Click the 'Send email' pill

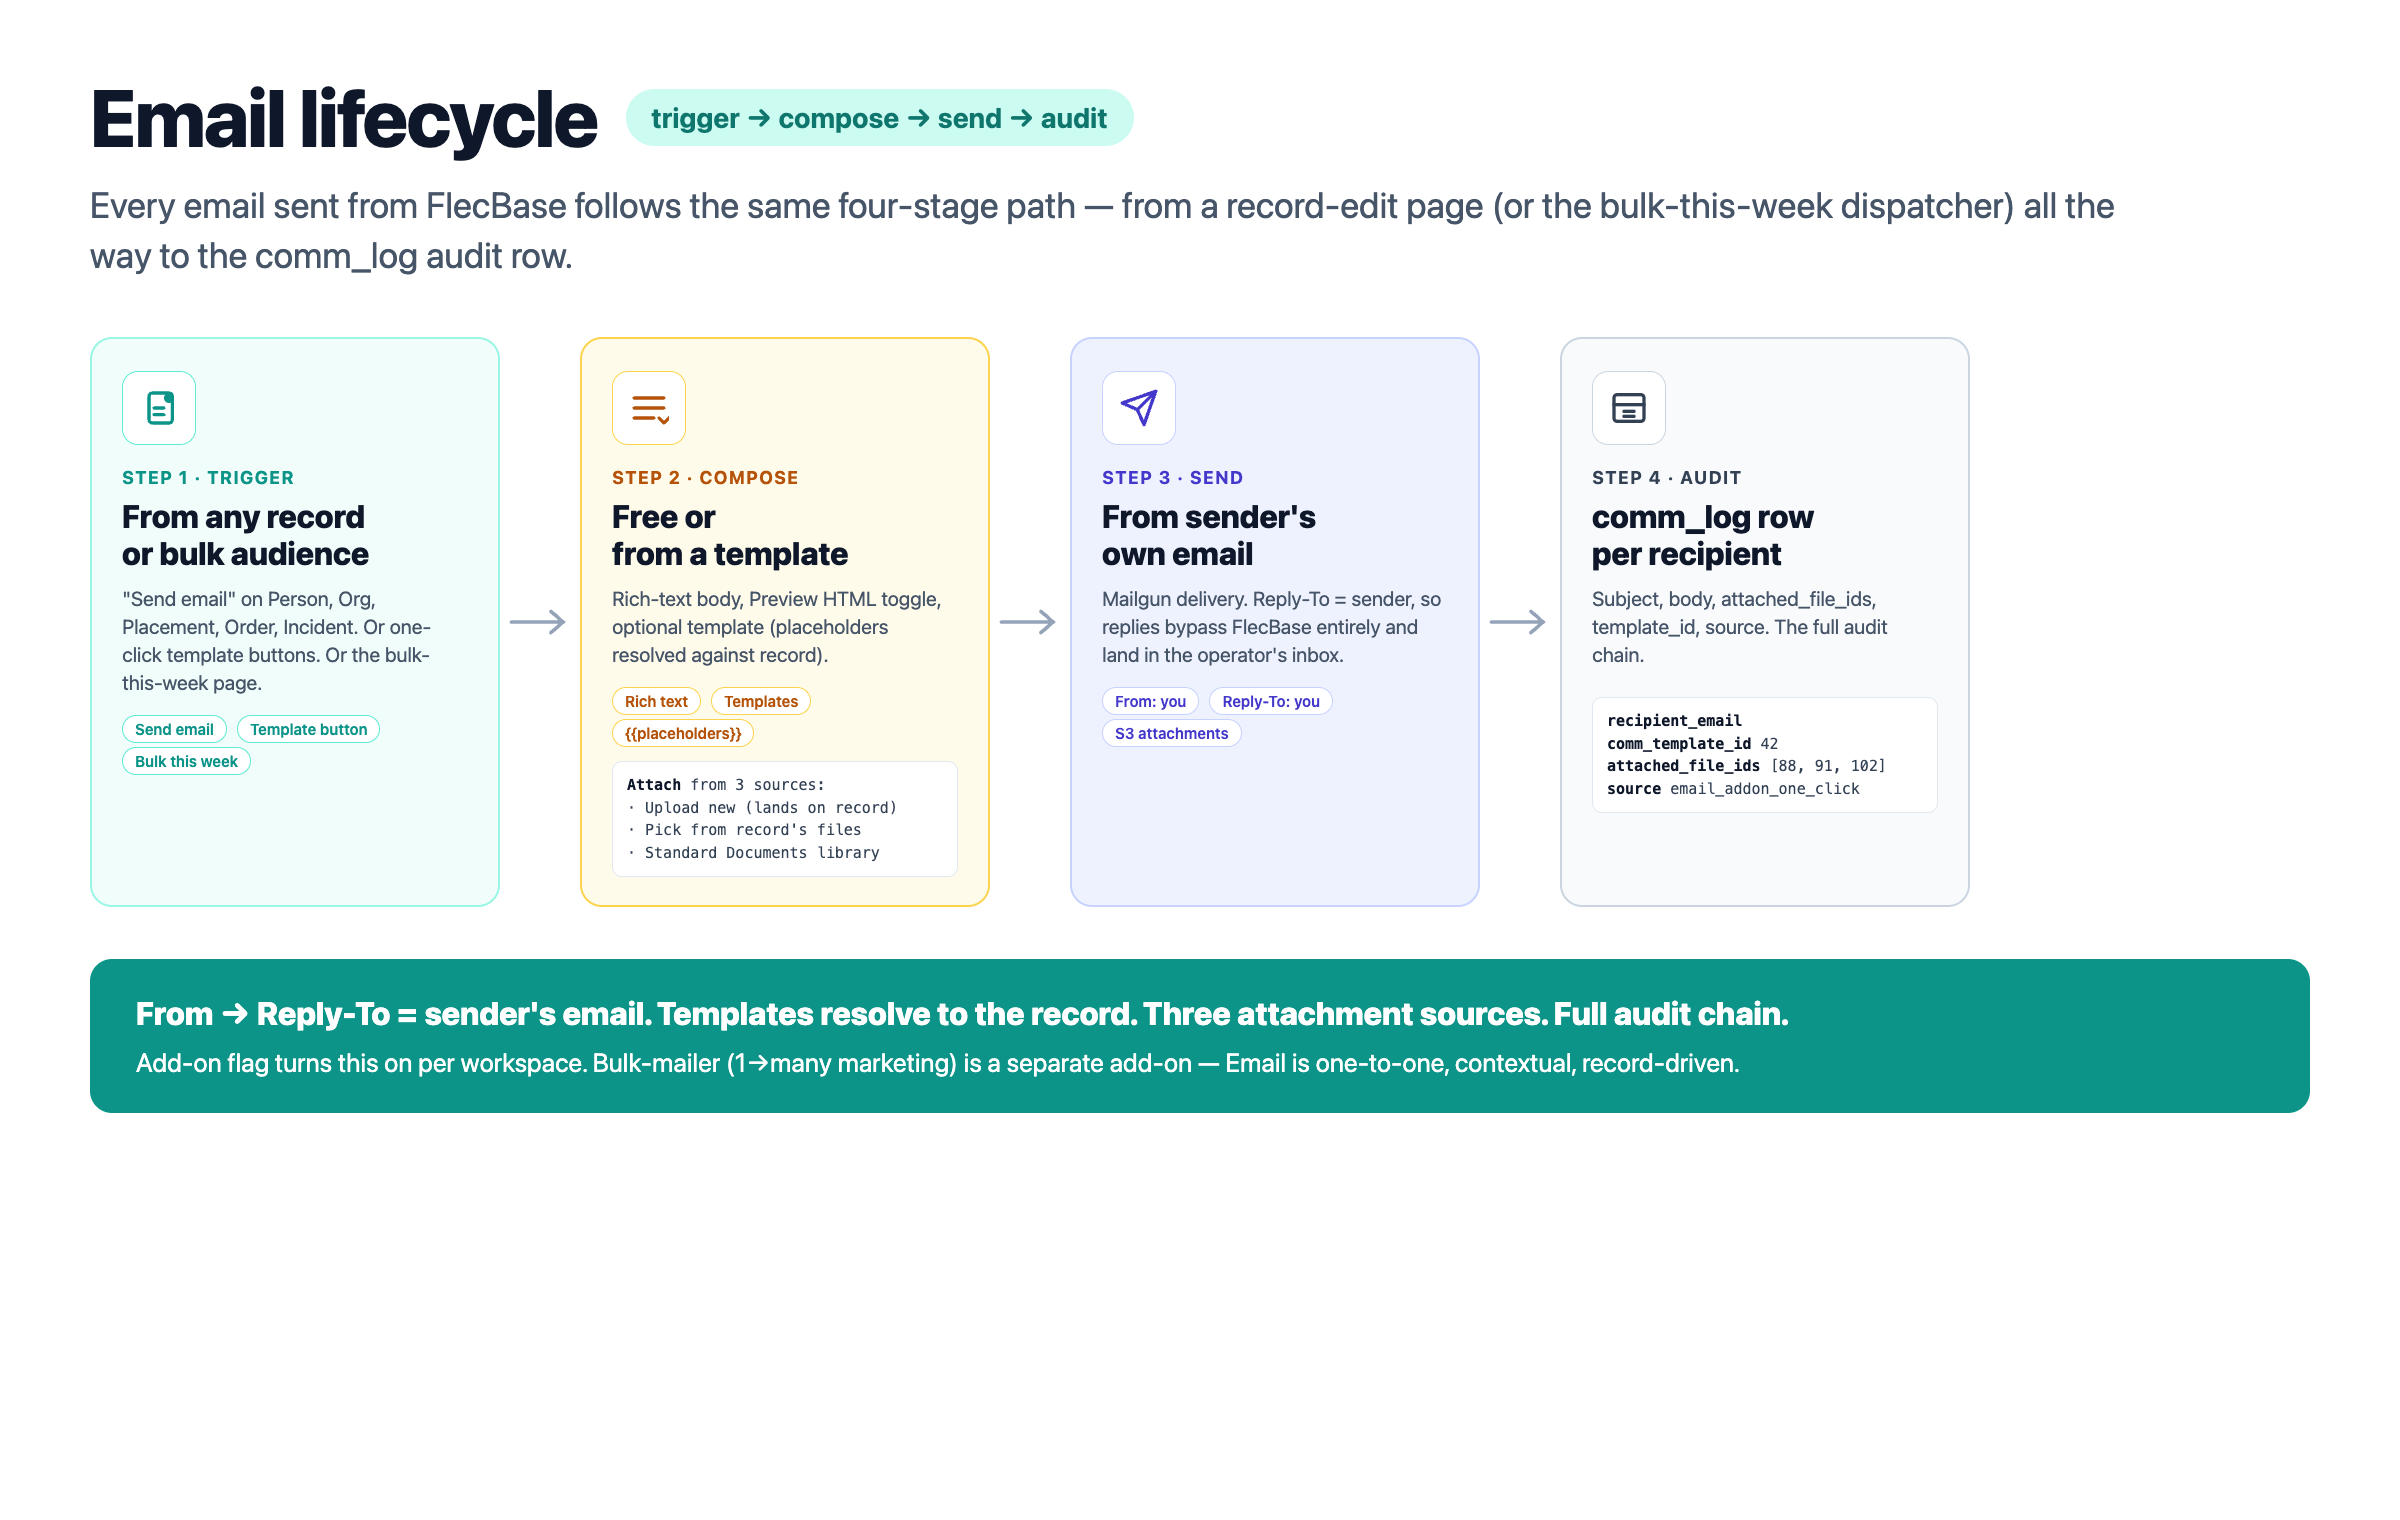click(x=174, y=730)
